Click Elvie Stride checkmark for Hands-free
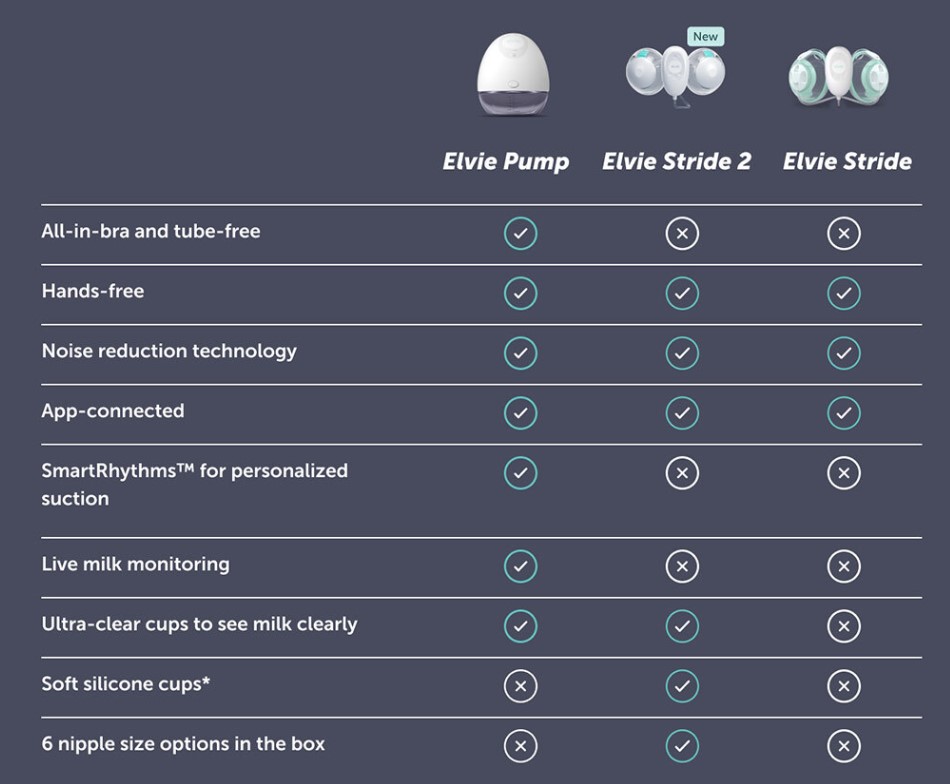Screen dimensions: 950x784 [844, 293]
